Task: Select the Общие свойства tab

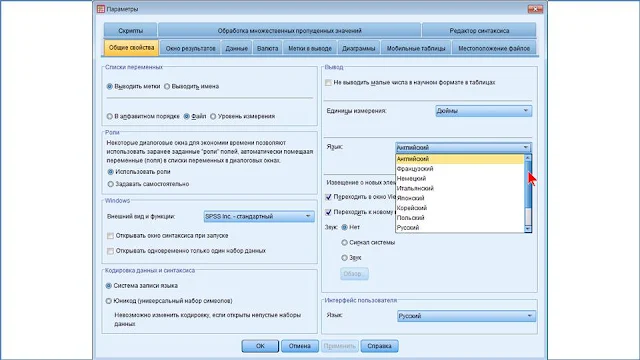Action: pos(131,48)
